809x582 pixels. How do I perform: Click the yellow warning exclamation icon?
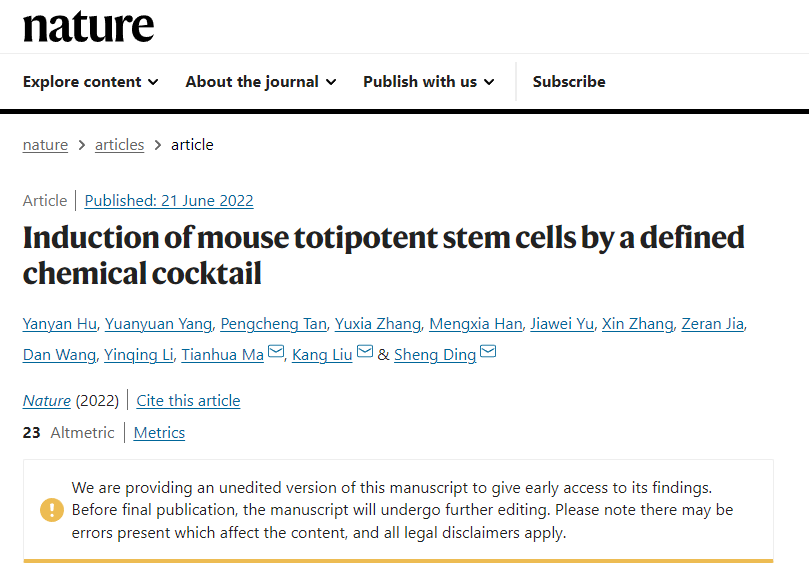[52, 510]
